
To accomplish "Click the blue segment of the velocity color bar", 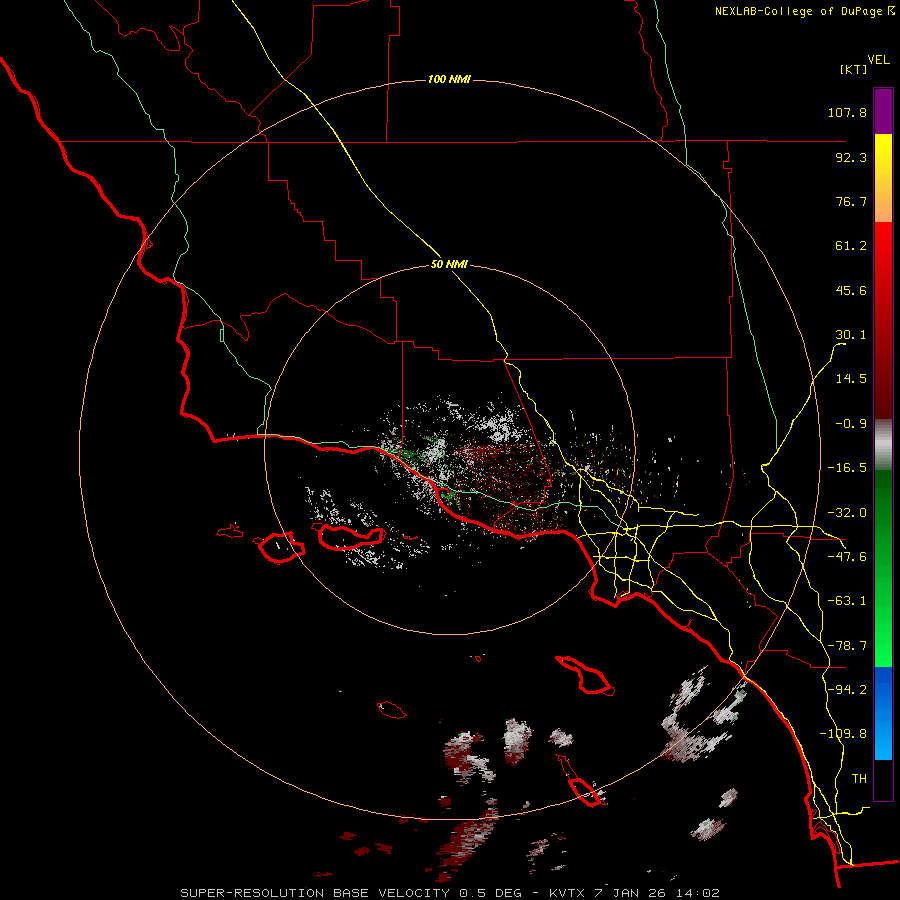I will pyautogui.click(x=883, y=713).
